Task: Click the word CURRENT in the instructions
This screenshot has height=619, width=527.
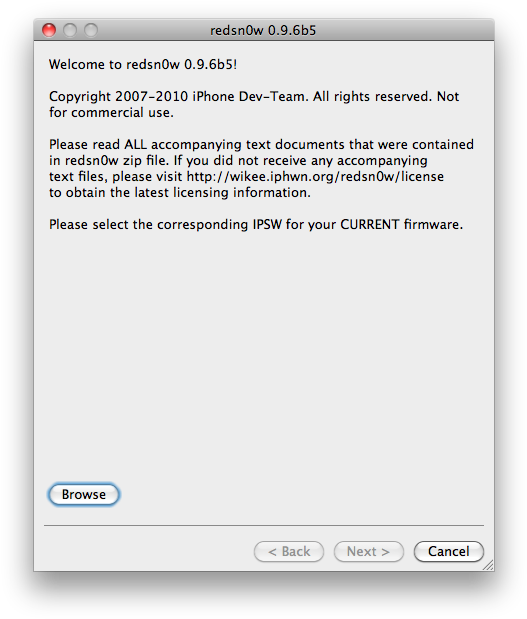Action: tap(370, 224)
